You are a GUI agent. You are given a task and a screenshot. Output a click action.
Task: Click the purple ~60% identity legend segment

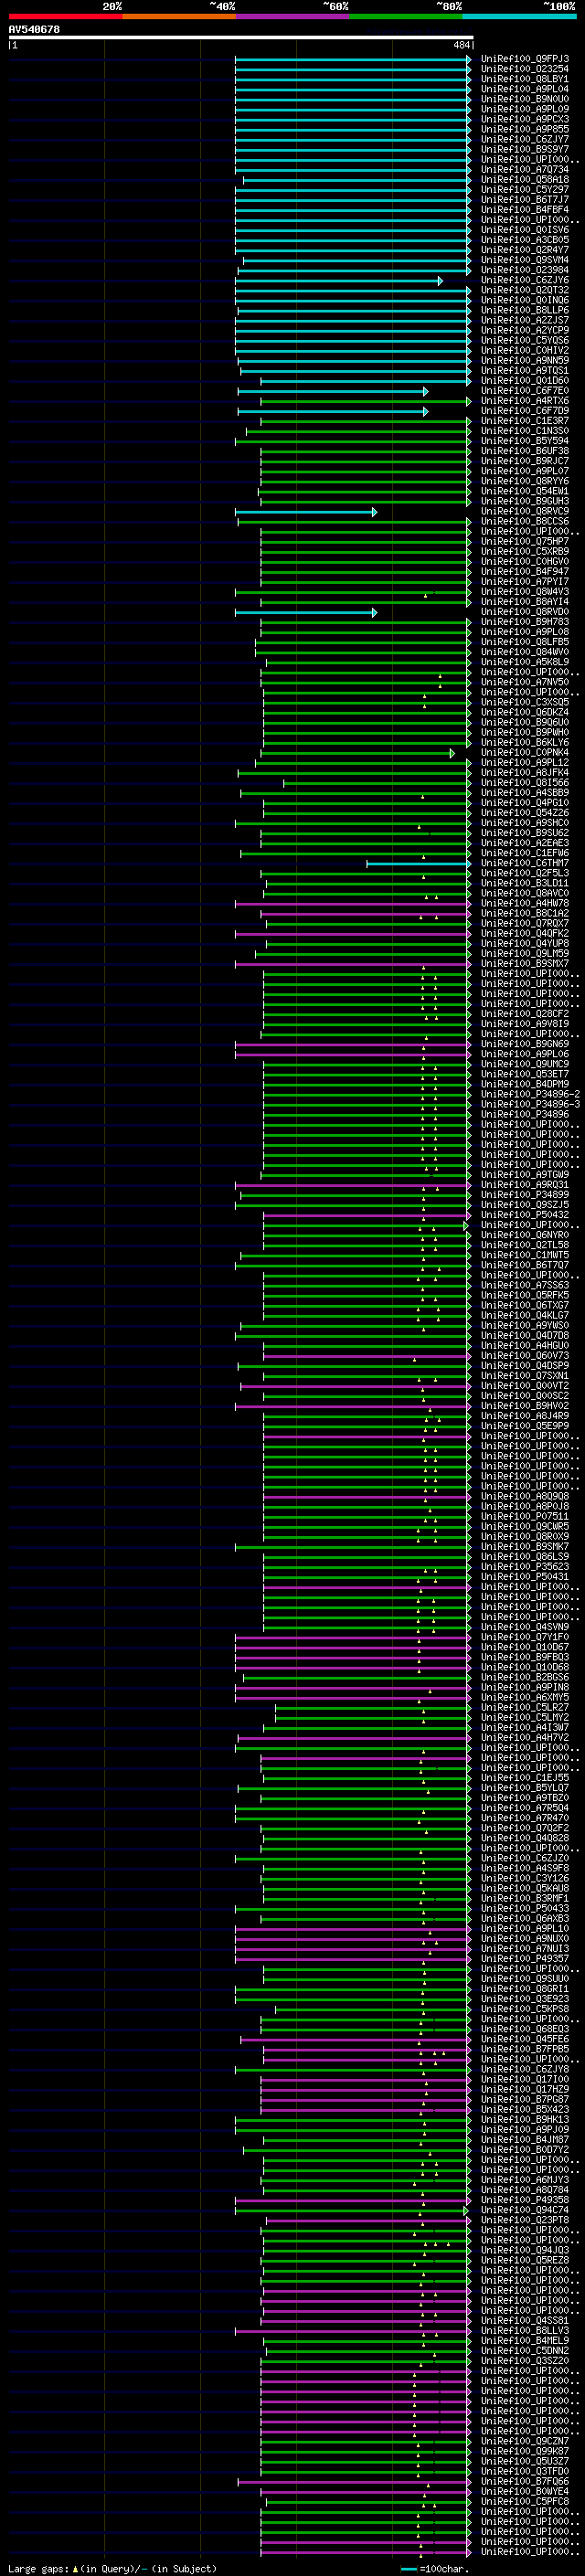click(292, 16)
